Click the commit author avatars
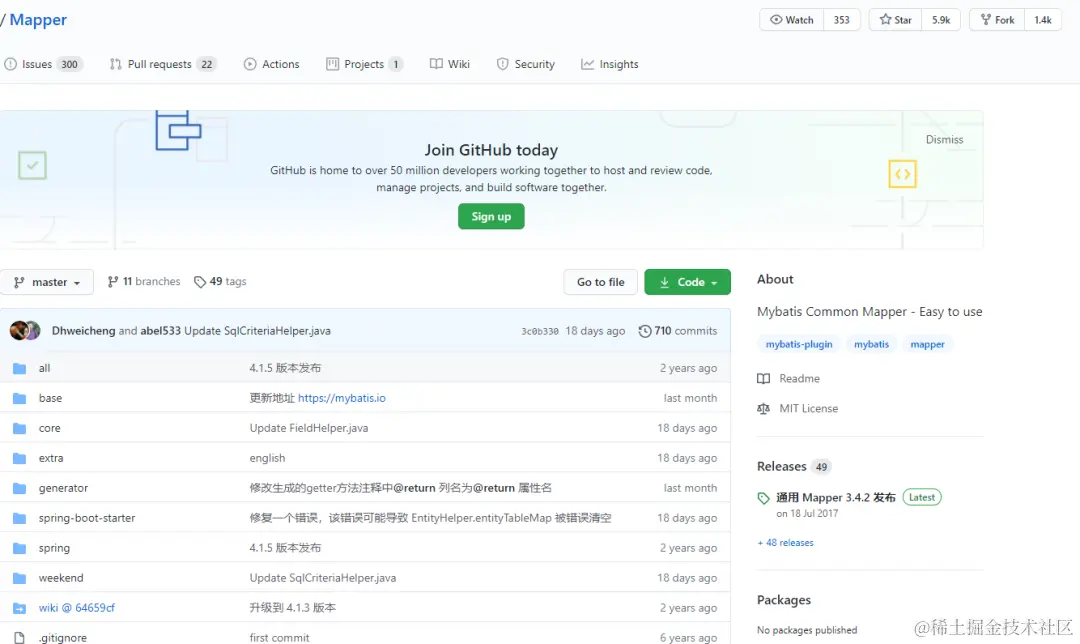 pos(25,331)
